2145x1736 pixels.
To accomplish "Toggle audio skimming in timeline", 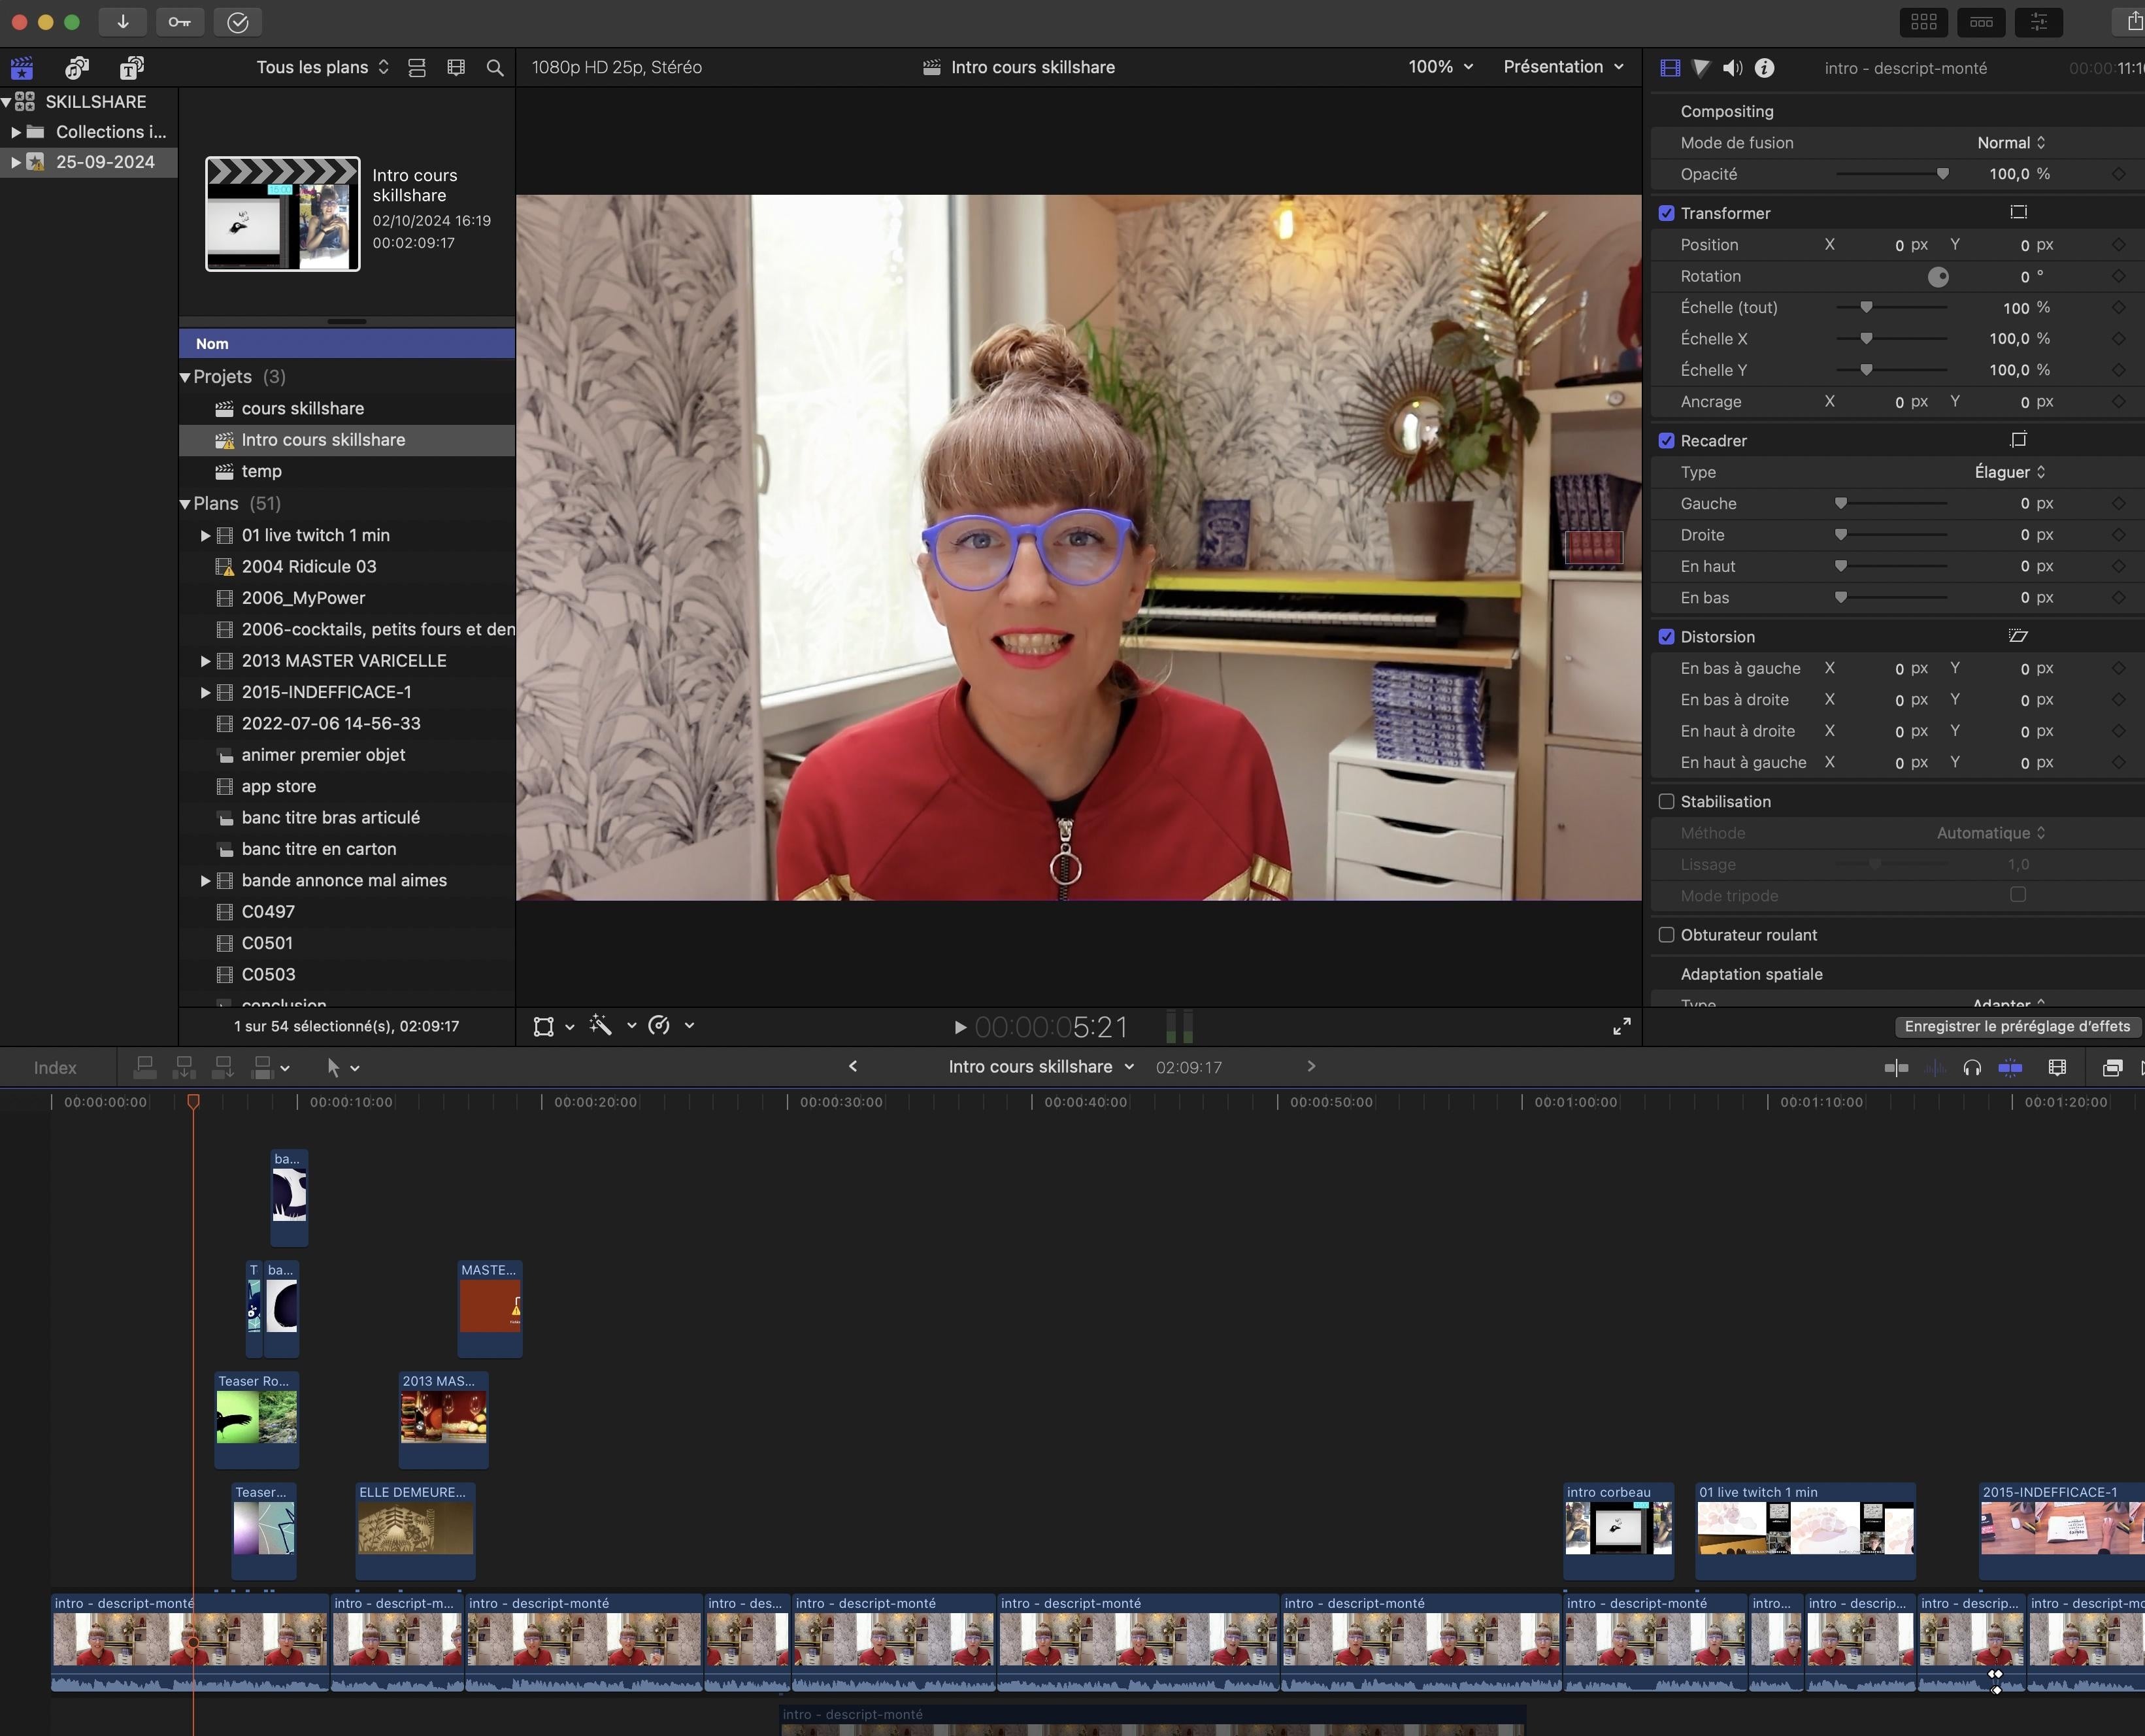I will [1935, 1068].
